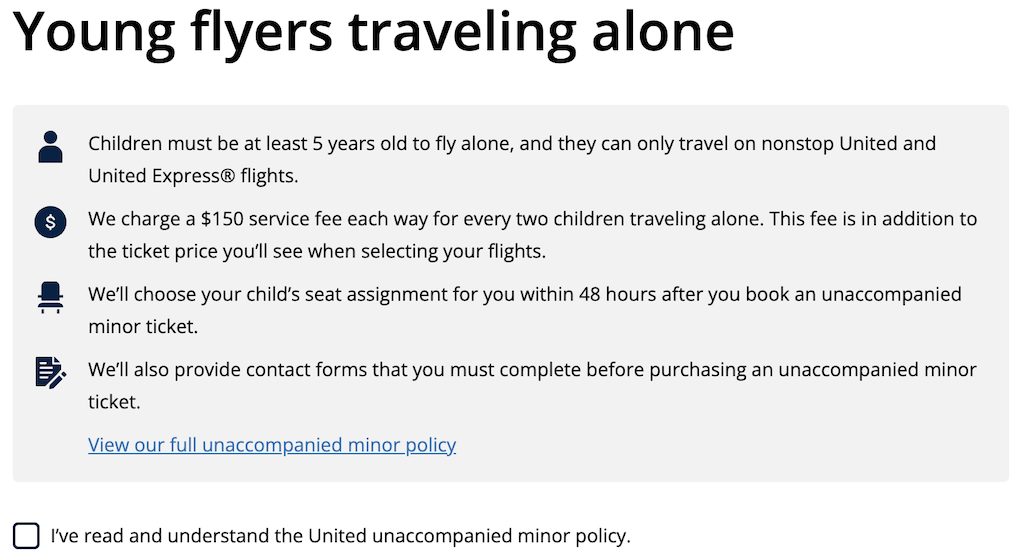Click the contact forms paragraph text
Image resolution: width=1024 pixels, height=560 pixels.
coord(532,385)
